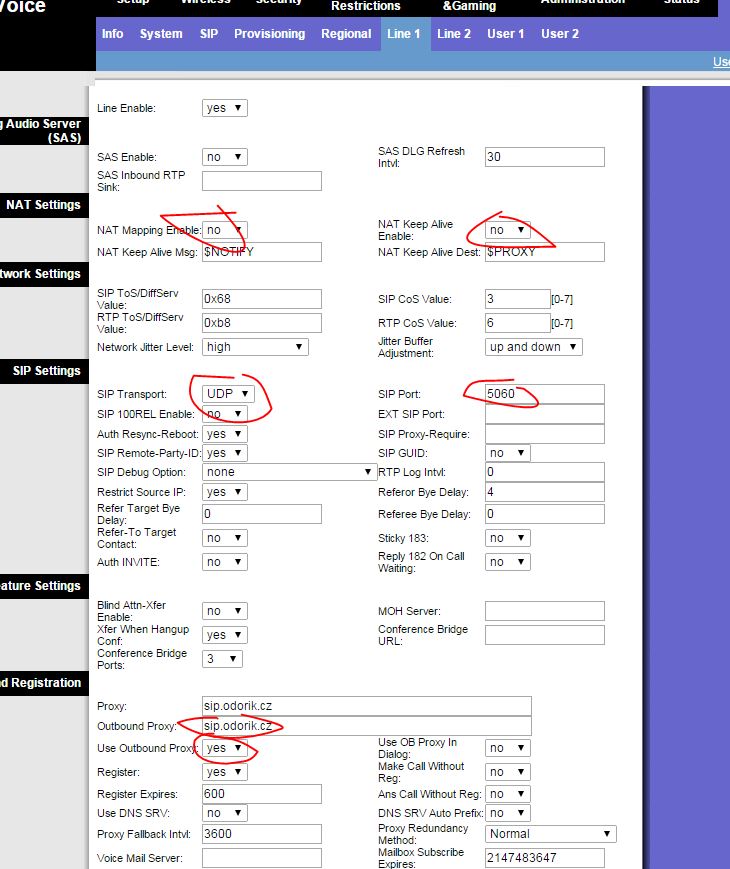Screen dimensions: 730x869
Task: Click the SIP ToS/DiffServ Value field
Action: (262, 299)
